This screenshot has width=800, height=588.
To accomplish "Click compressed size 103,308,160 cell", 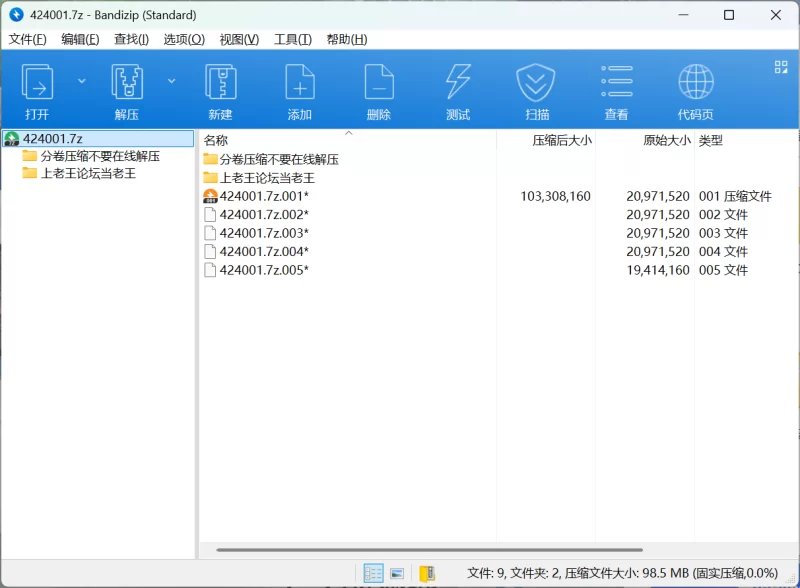I will pos(555,196).
